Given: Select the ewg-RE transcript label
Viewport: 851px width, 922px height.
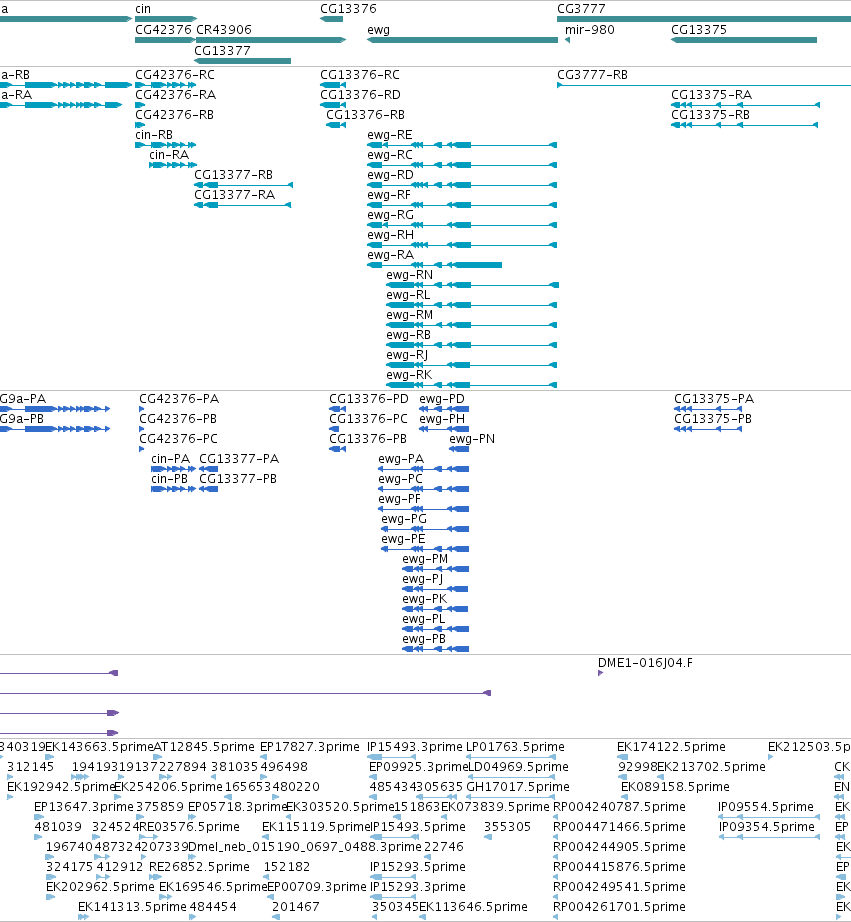Looking at the screenshot, I should [x=389, y=135].
